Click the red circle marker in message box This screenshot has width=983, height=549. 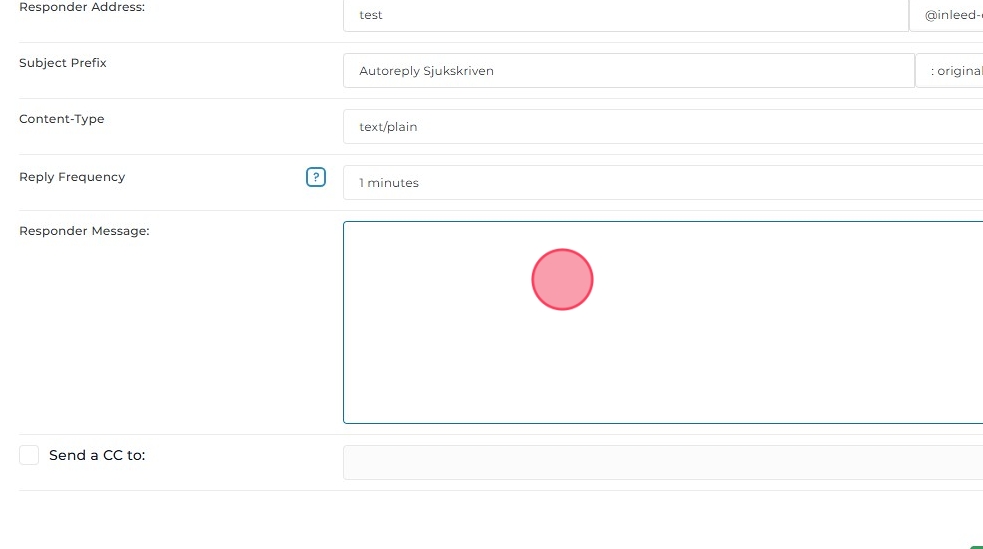pos(562,279)
